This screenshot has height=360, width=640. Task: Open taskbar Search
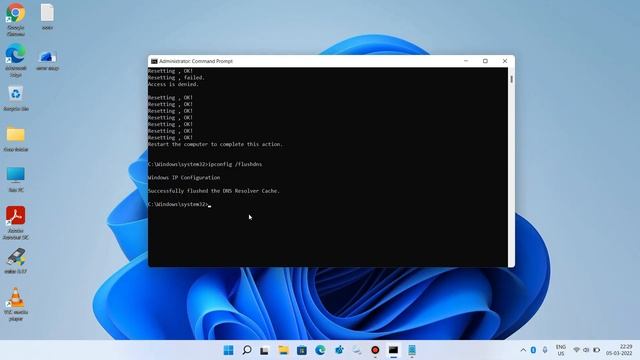click(247, 350)
